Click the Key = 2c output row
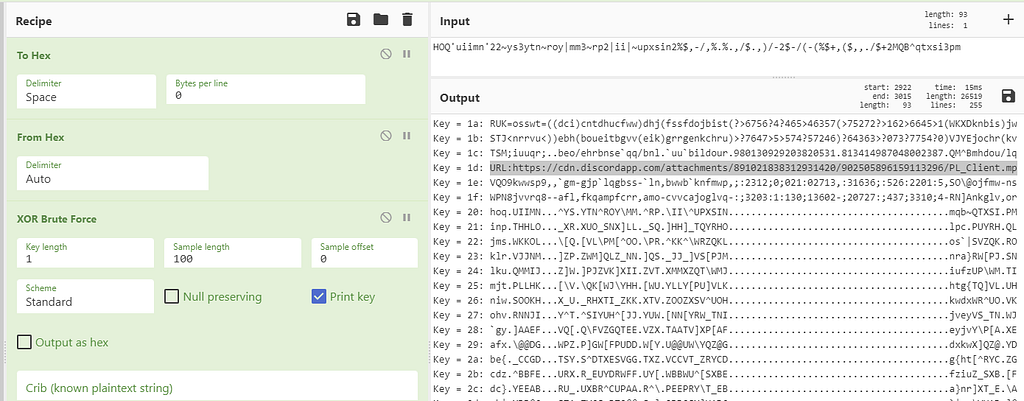Viewport: 1024px width, 401px height. tap(725, 389)
